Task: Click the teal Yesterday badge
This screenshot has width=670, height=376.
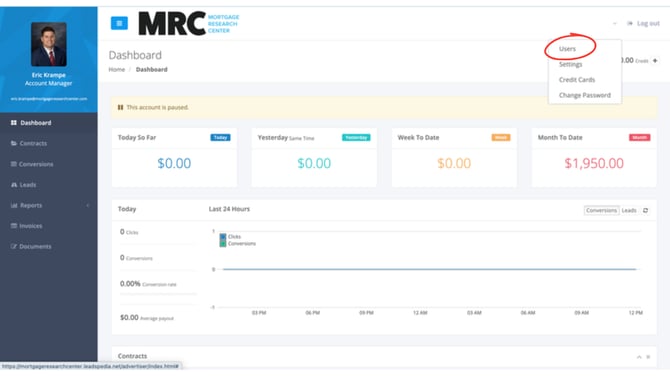Action: 356,137
